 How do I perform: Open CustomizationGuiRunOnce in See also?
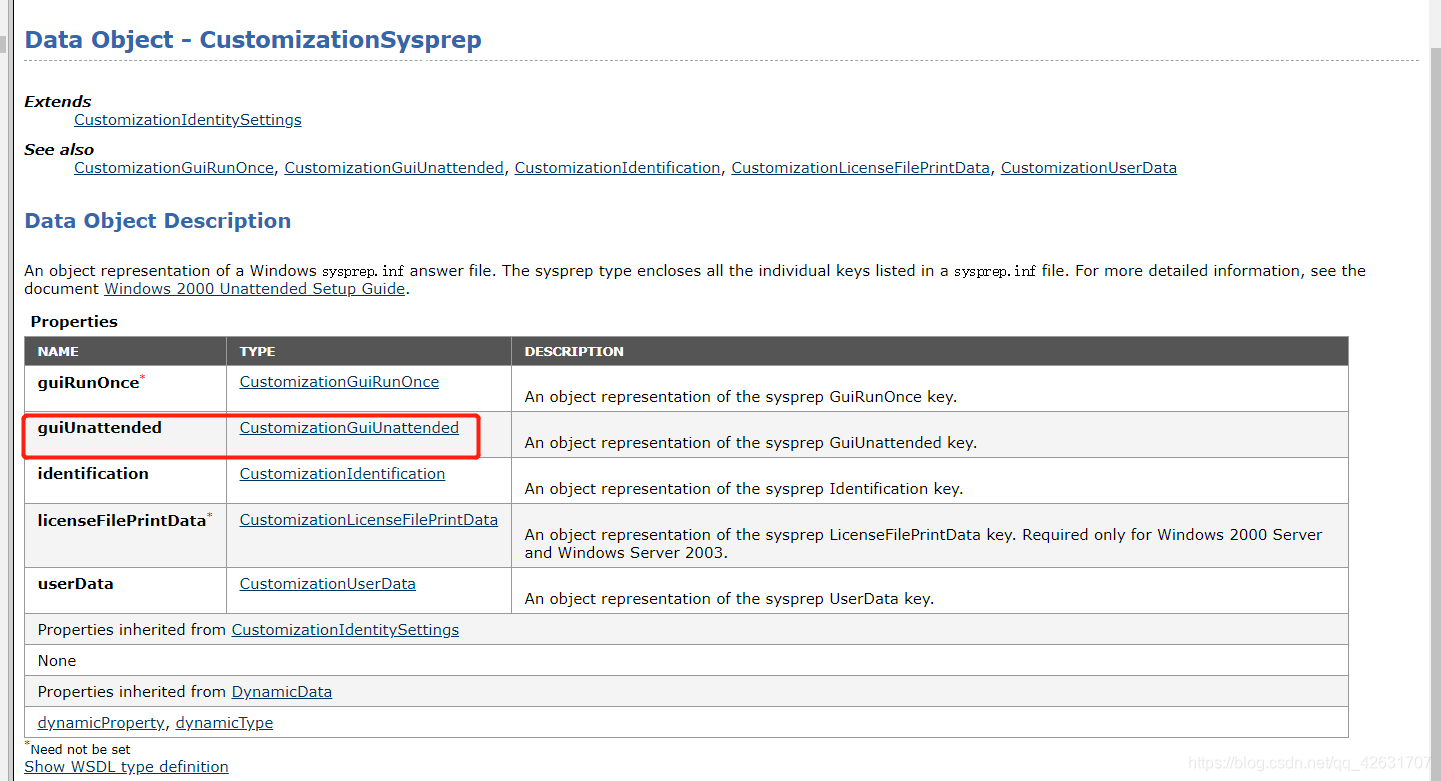(174, 168)
